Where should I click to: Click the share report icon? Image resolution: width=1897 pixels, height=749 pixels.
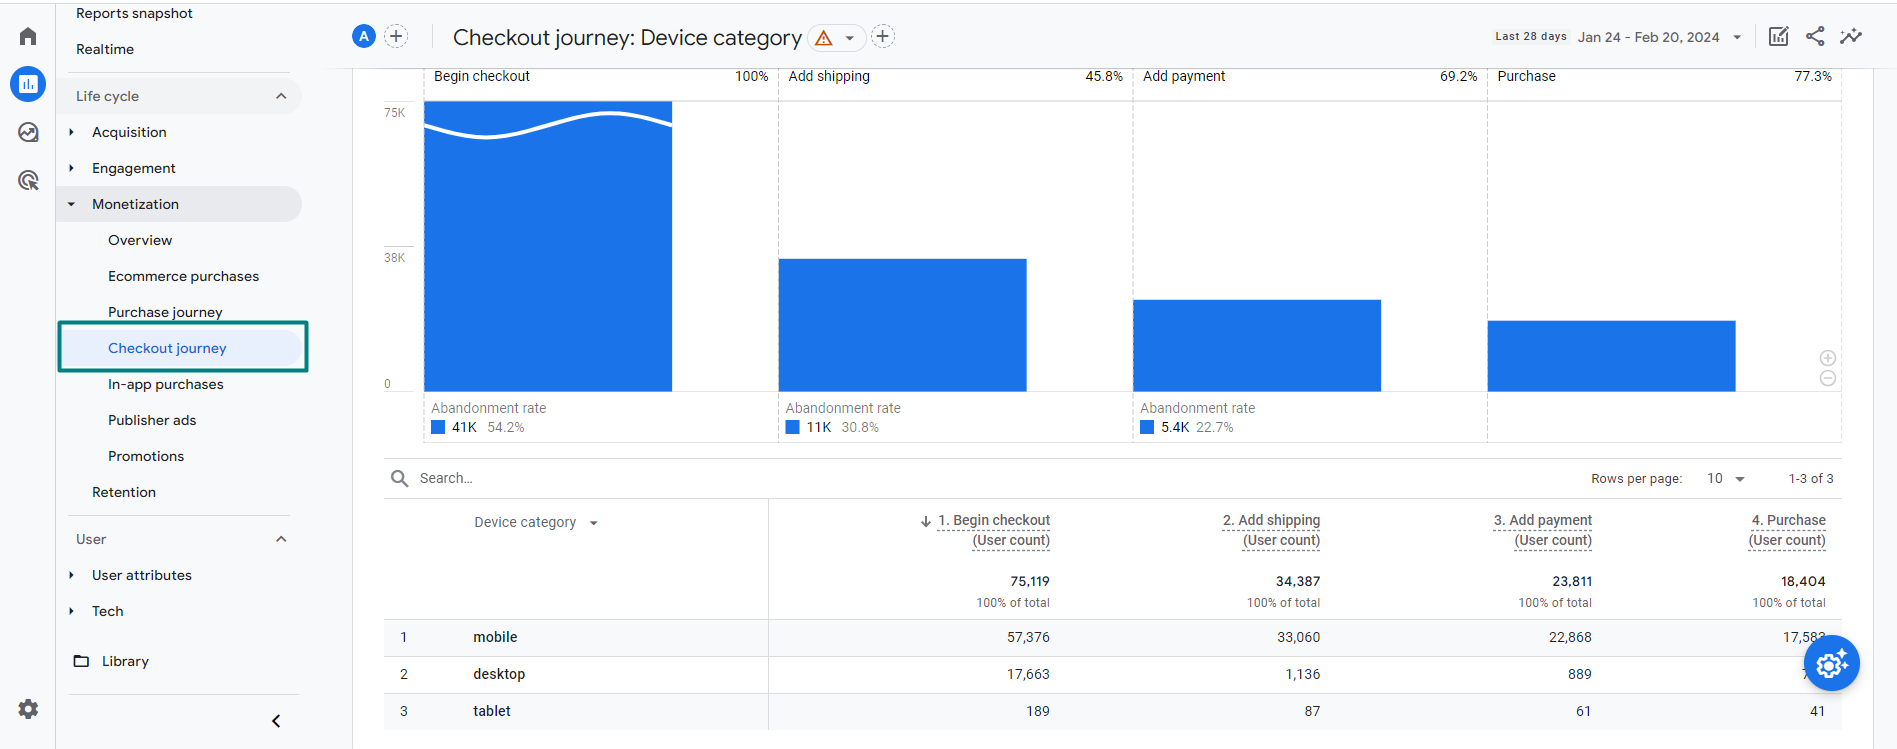click(x=1815, y=36)
